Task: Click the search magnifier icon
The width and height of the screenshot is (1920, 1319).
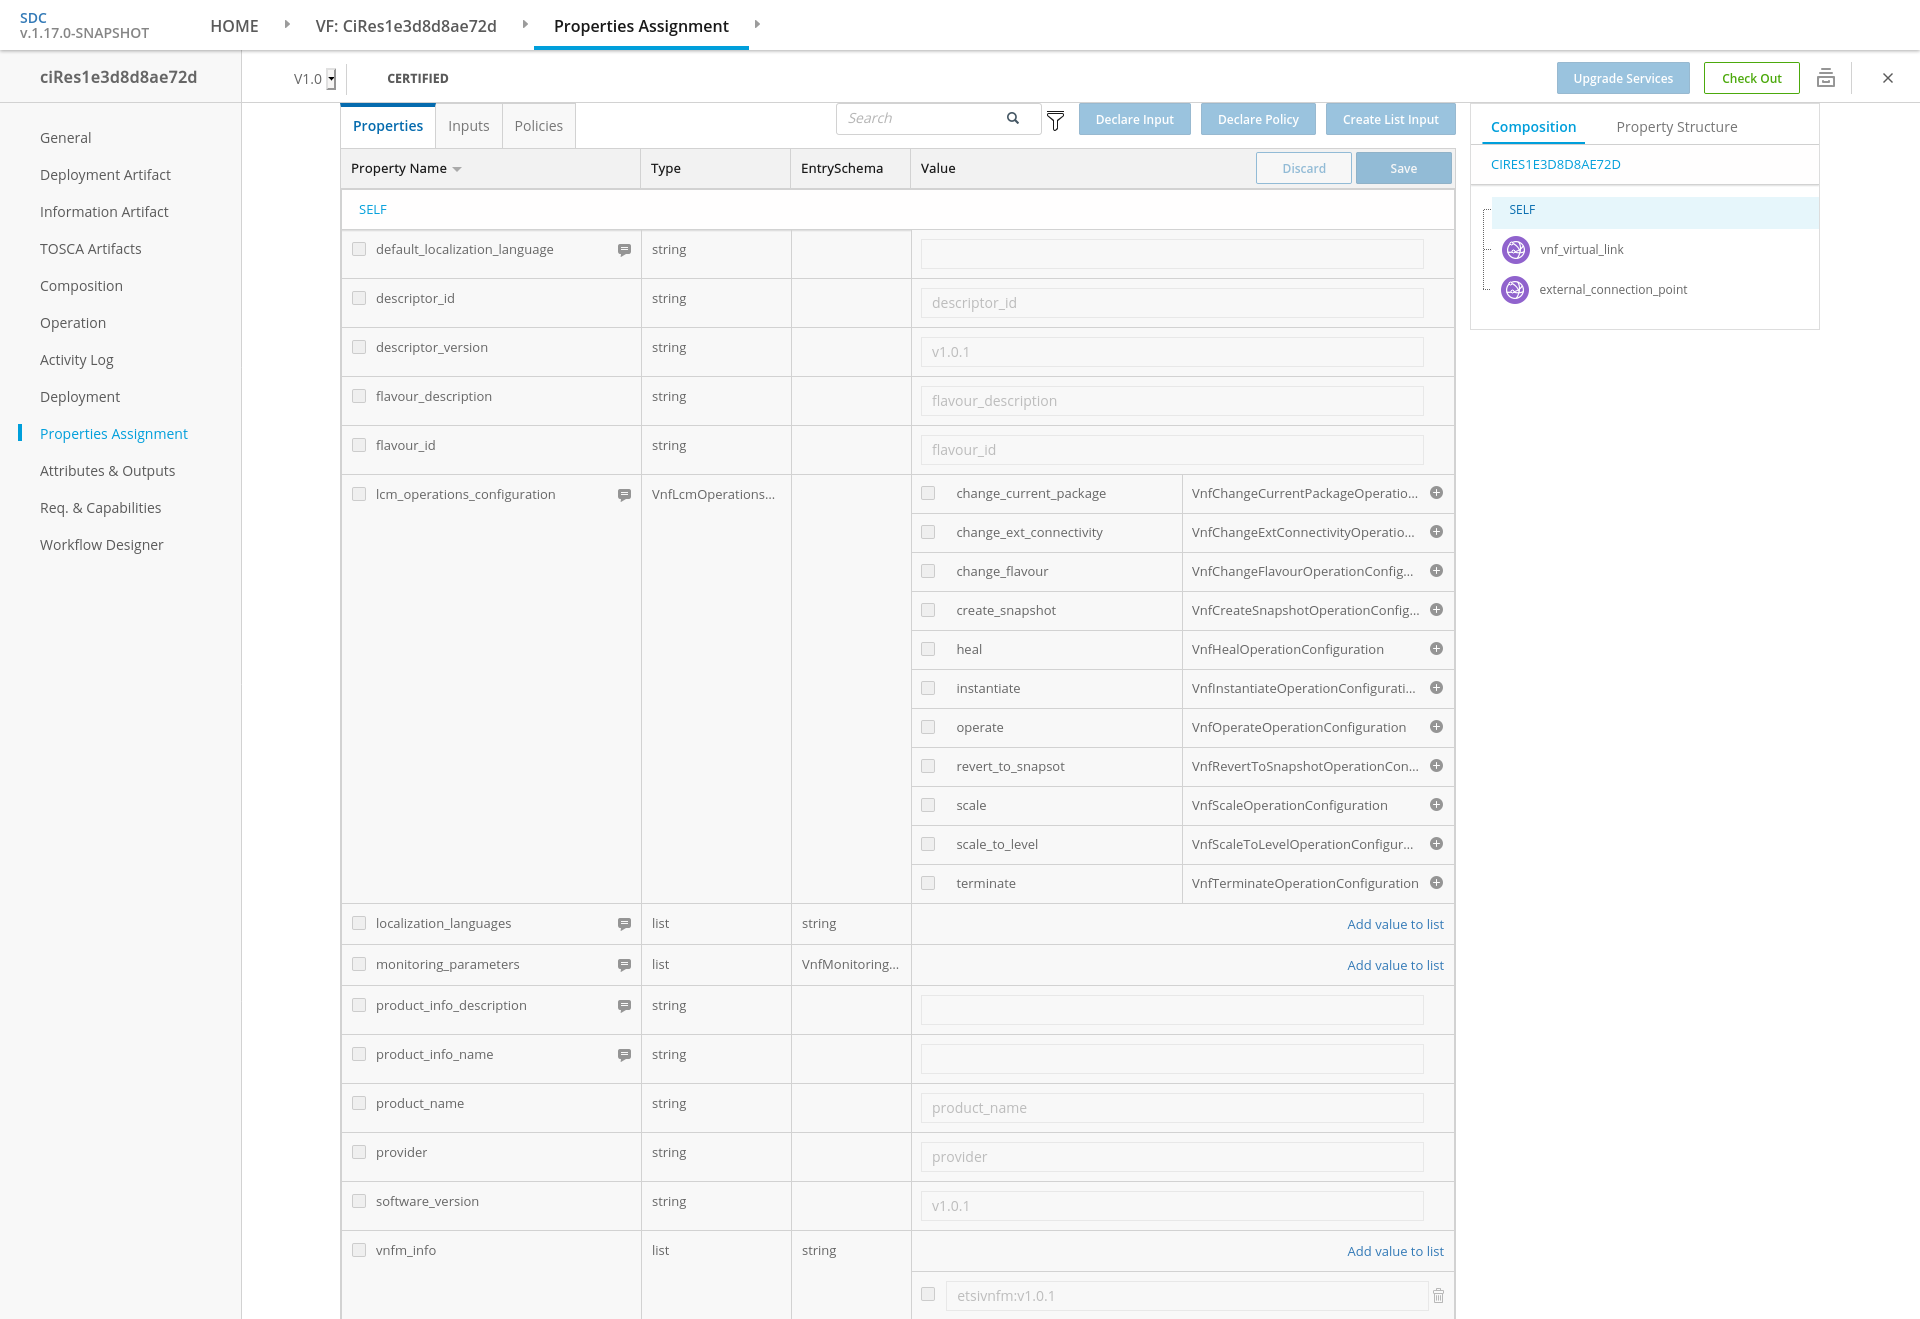Action: 1013,118
